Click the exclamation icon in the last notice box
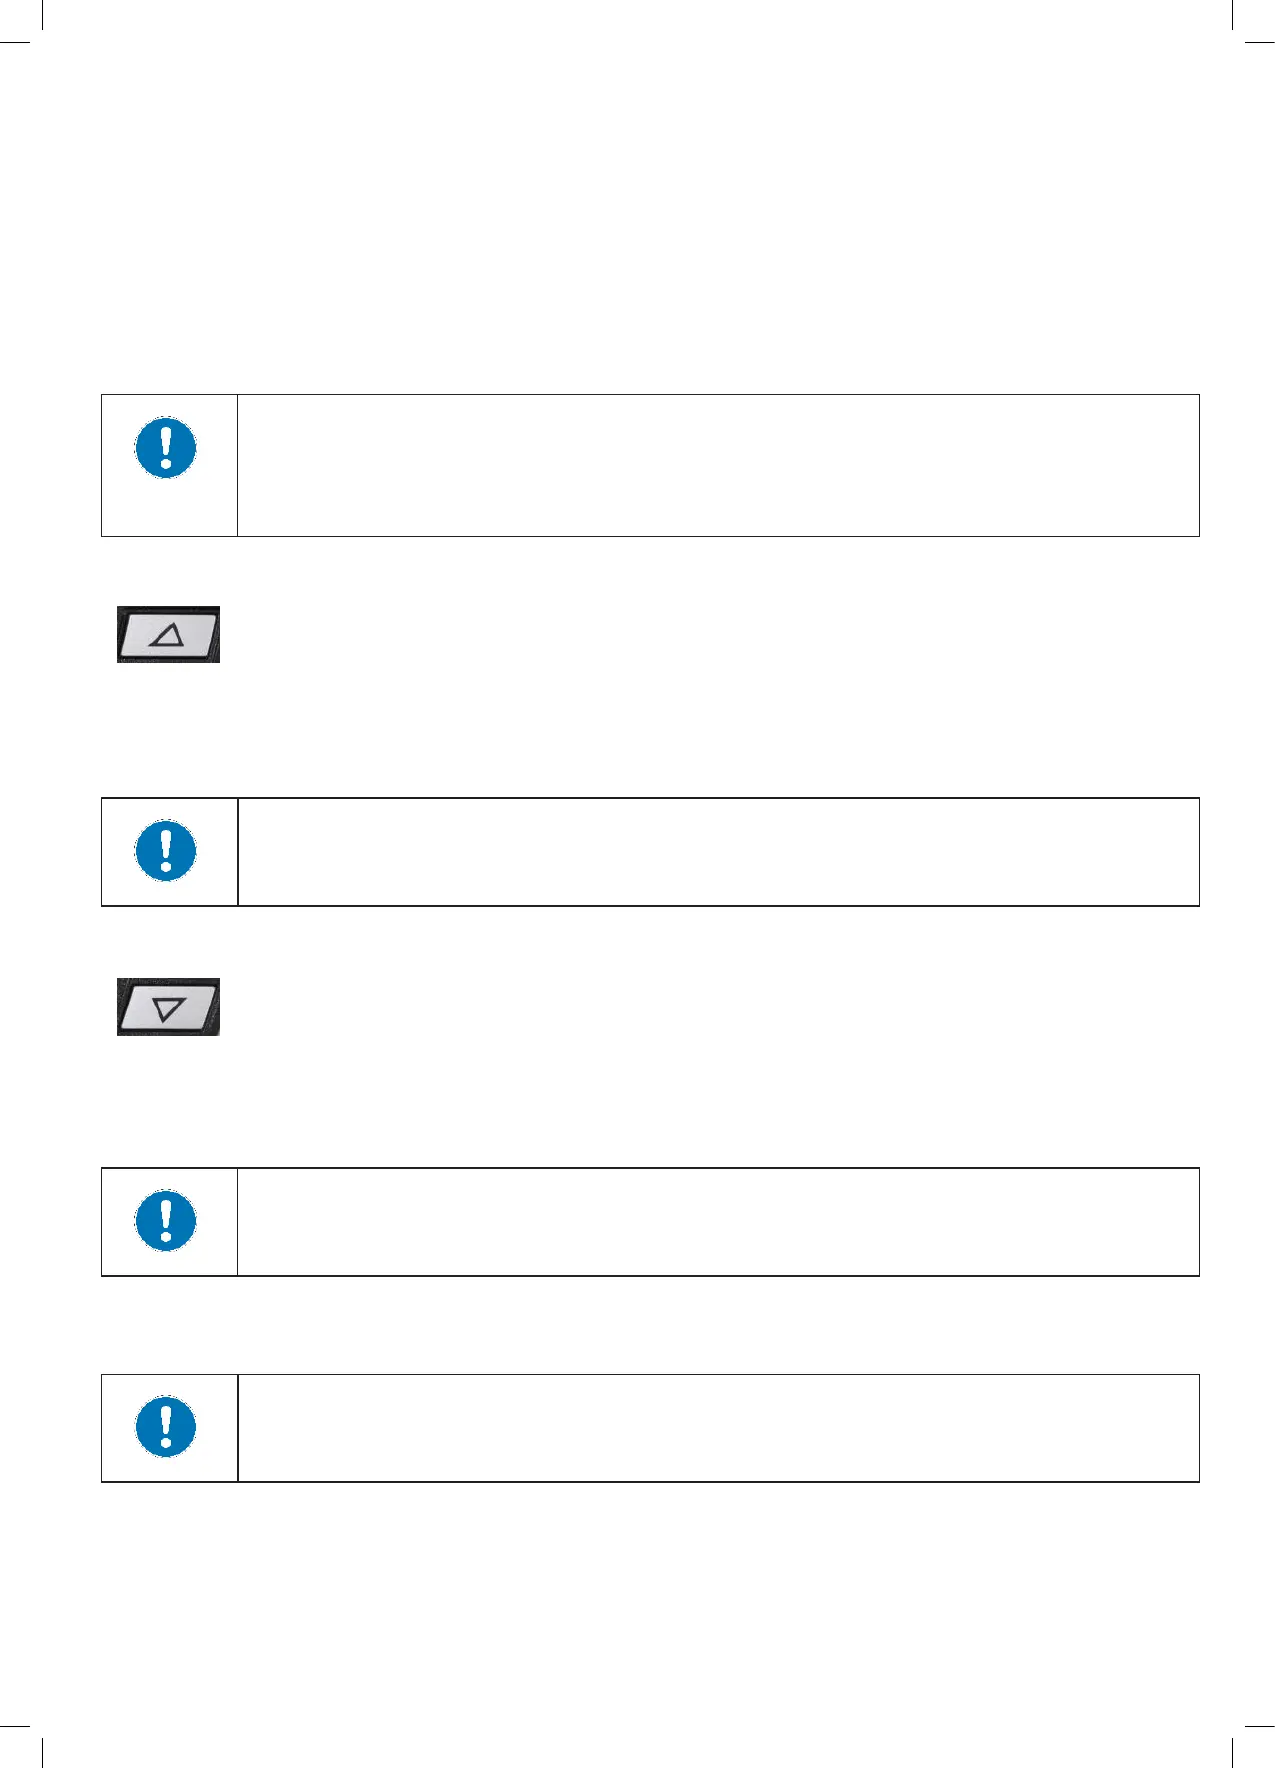1275x1768 pixels. pos(166,1427)
